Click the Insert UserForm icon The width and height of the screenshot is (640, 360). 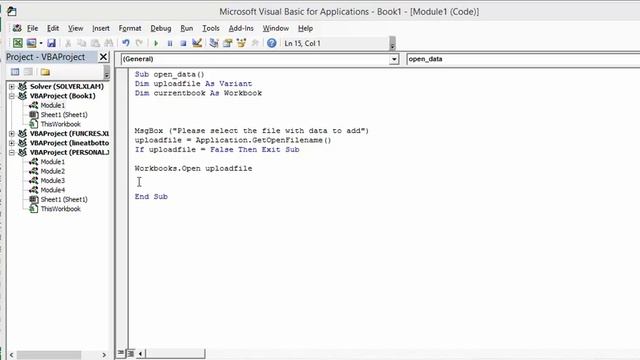[31, 43]
